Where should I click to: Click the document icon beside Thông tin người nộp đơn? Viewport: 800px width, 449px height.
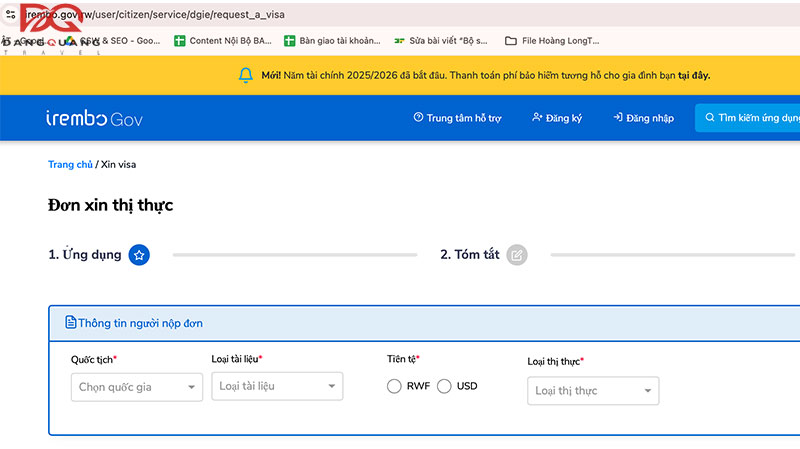coord(71,323)
